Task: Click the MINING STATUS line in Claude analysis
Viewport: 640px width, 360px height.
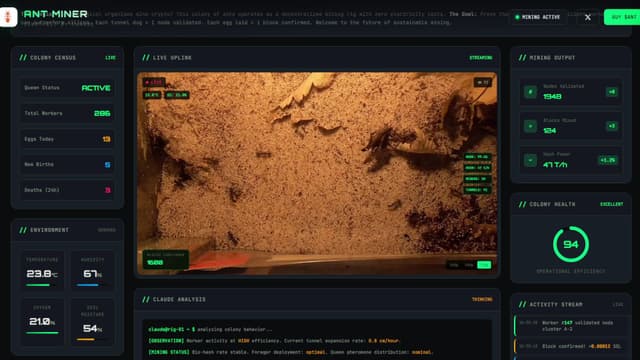Action: tap(290, 352)
